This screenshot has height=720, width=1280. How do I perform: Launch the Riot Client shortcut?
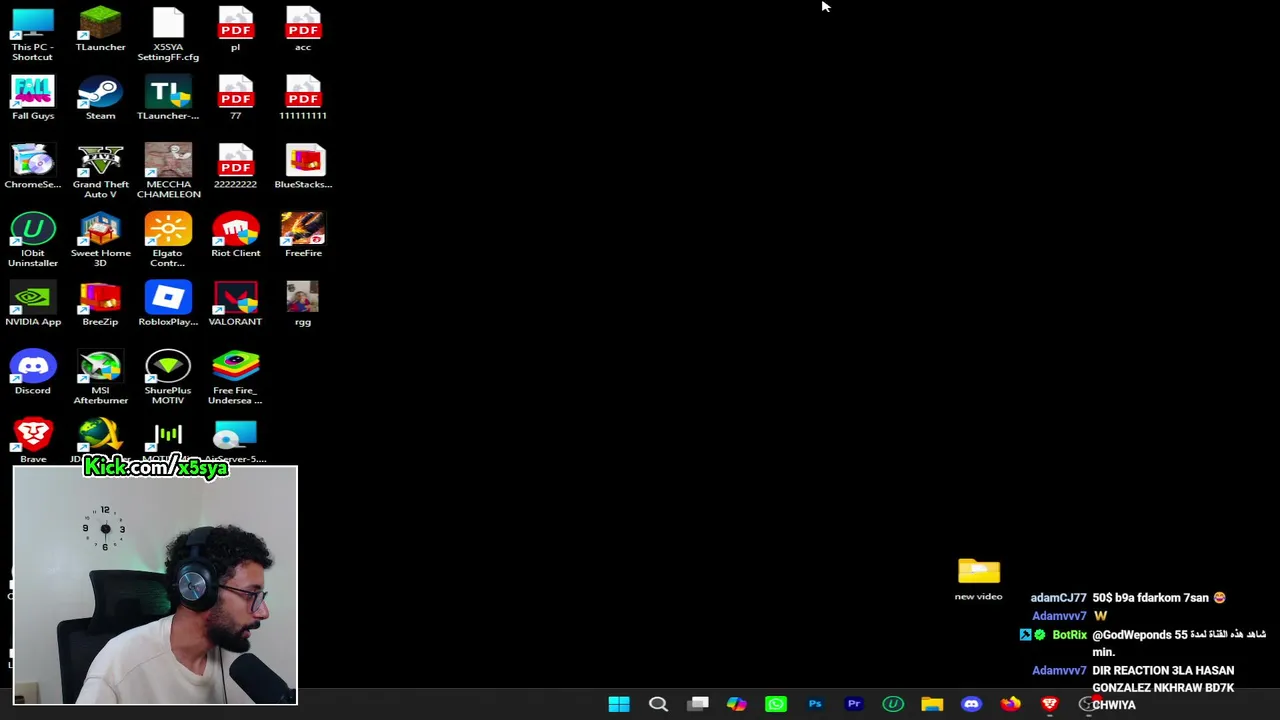[x=235, y=235]
